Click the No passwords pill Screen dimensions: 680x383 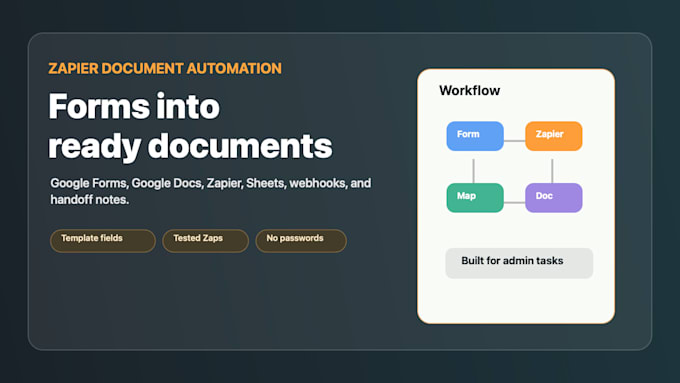tap(301, 241)
